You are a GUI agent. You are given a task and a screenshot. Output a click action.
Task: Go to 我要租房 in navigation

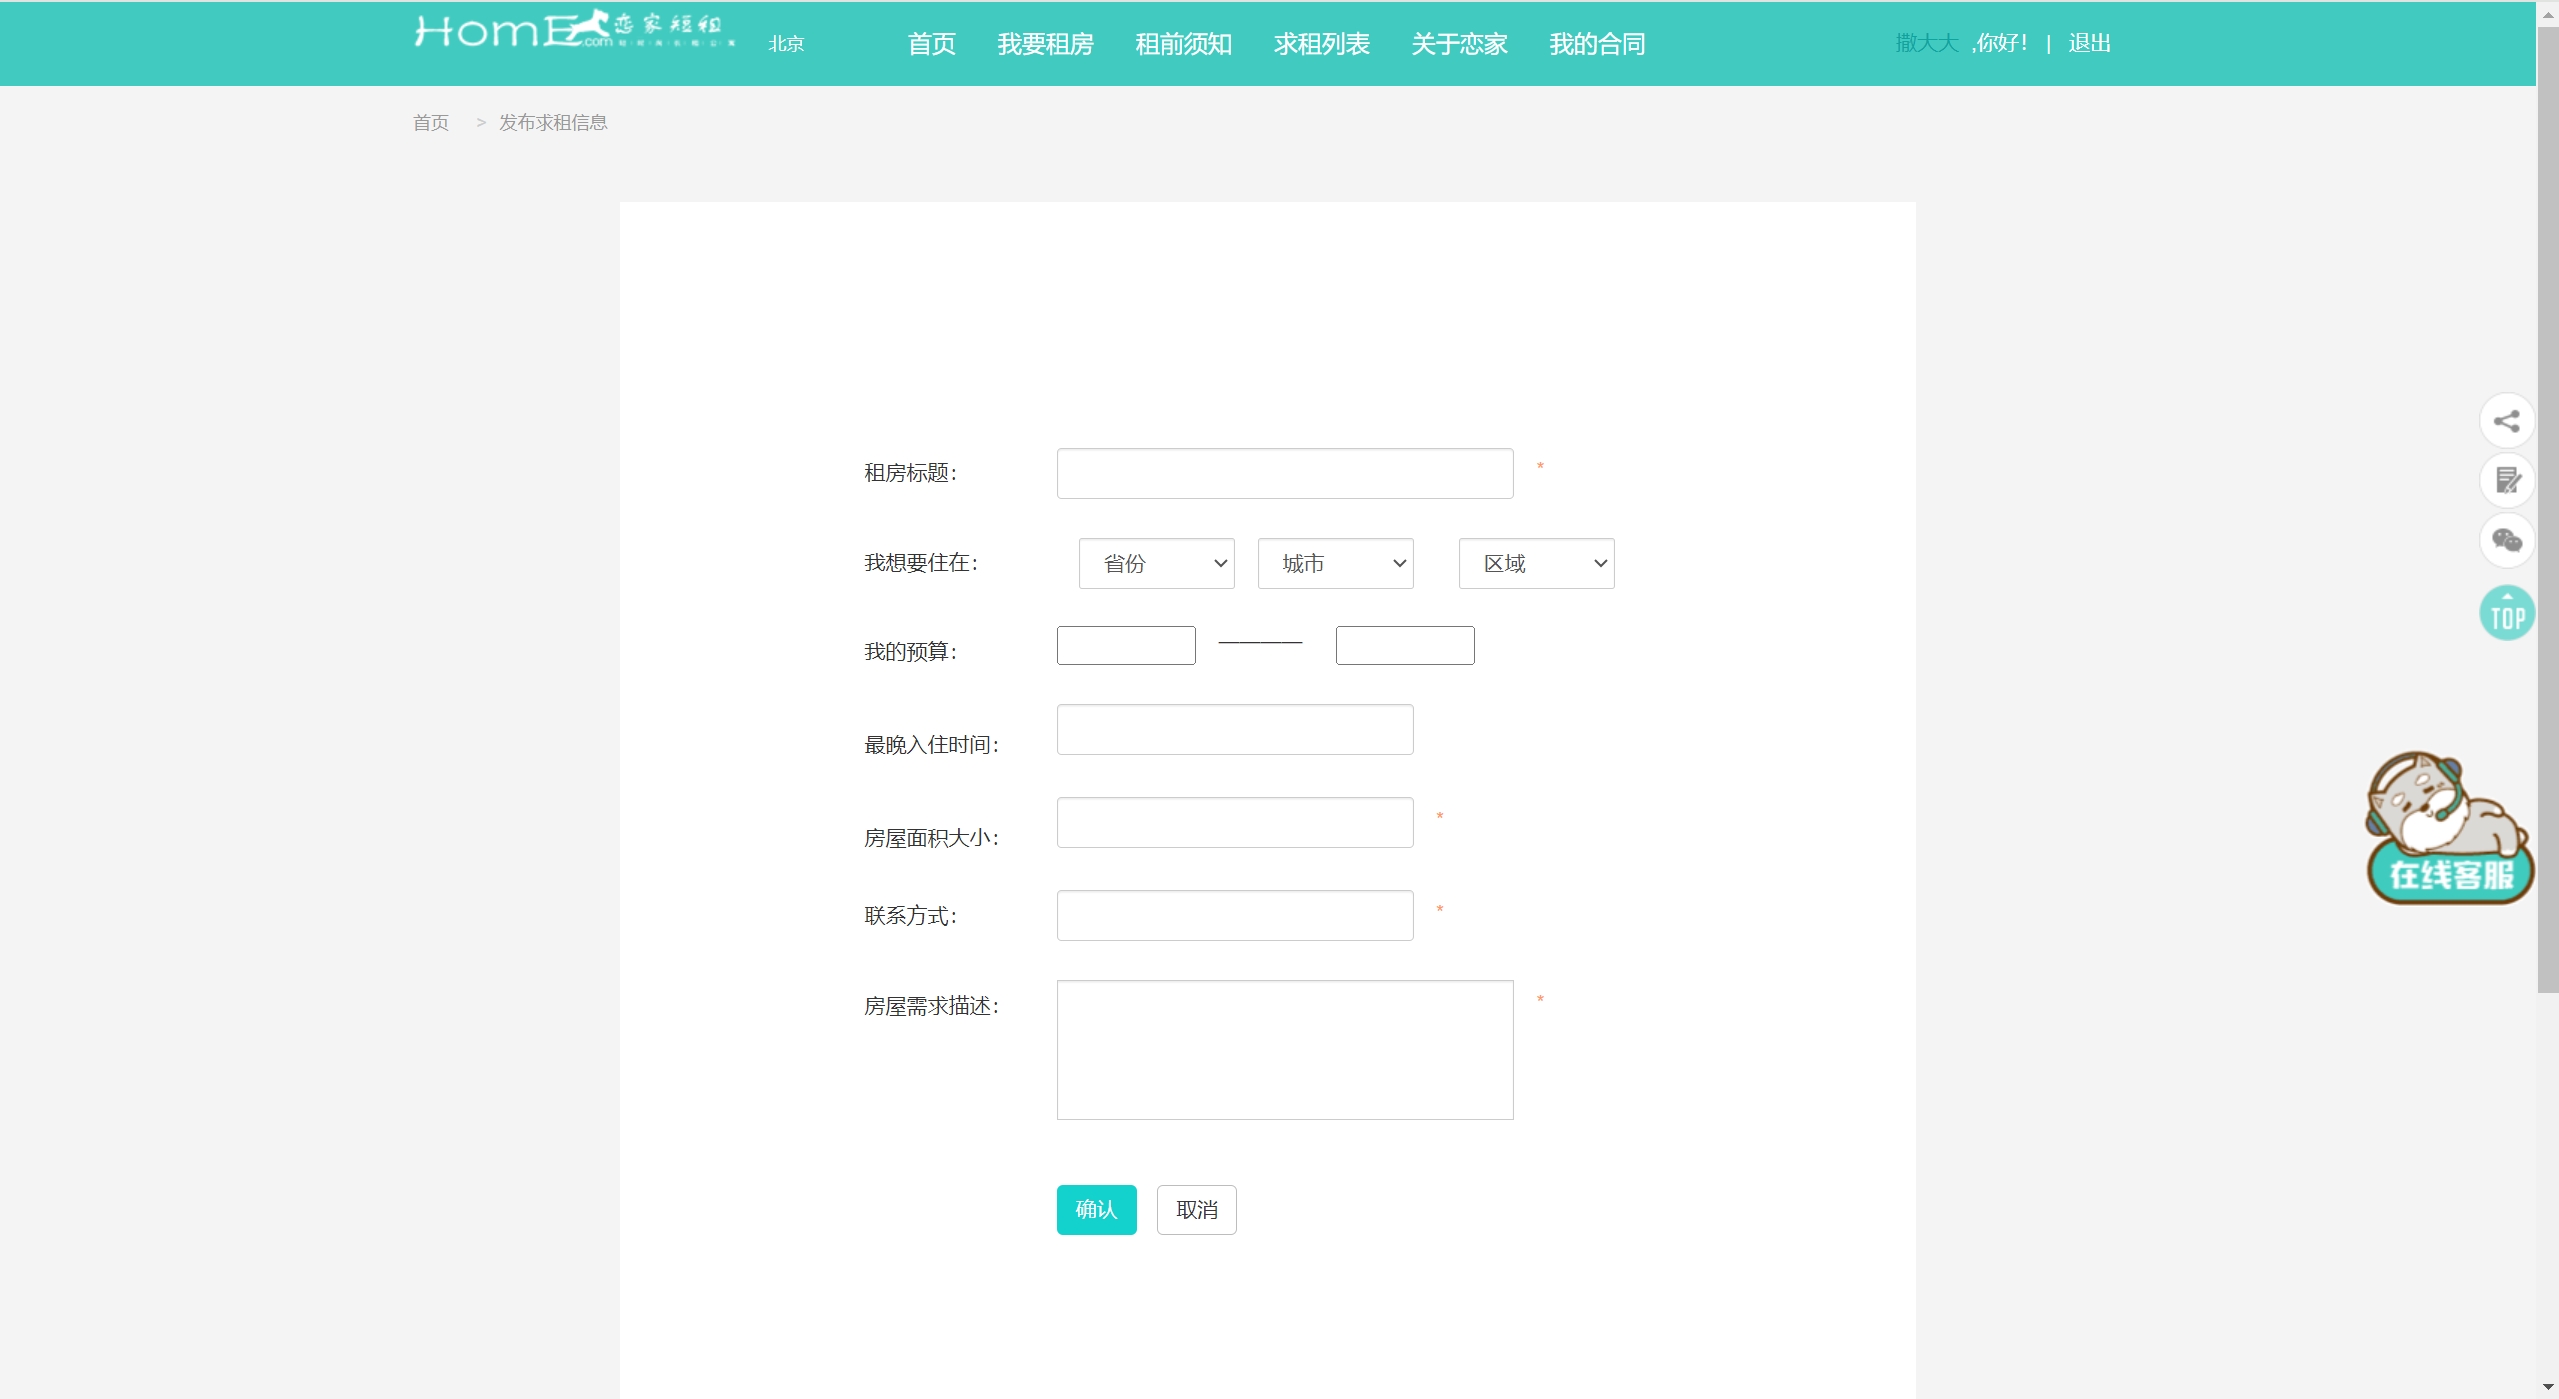1045,44
